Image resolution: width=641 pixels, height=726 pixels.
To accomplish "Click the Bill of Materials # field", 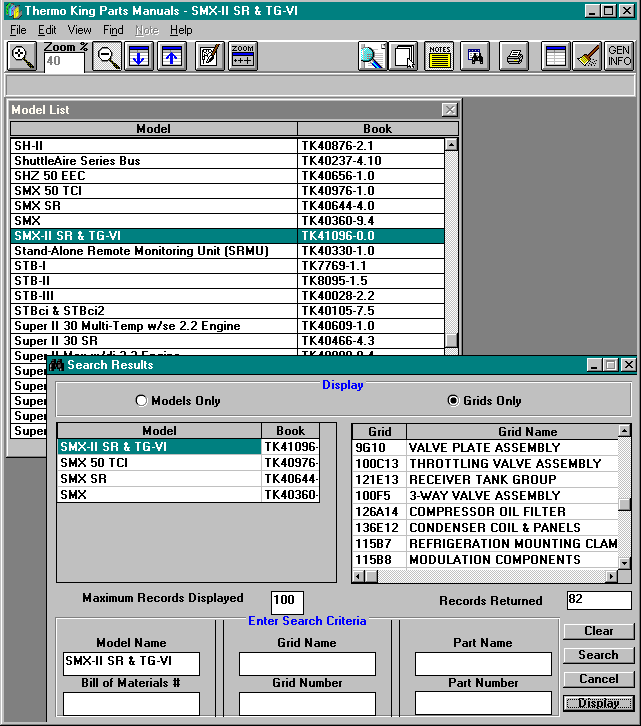I will 131,704.
